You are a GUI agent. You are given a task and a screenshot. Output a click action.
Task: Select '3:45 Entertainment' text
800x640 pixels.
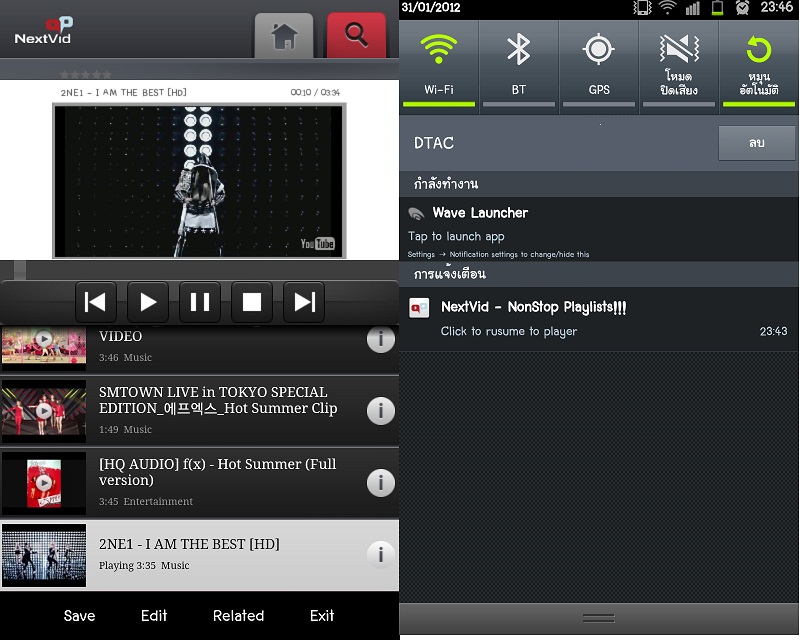146,501
